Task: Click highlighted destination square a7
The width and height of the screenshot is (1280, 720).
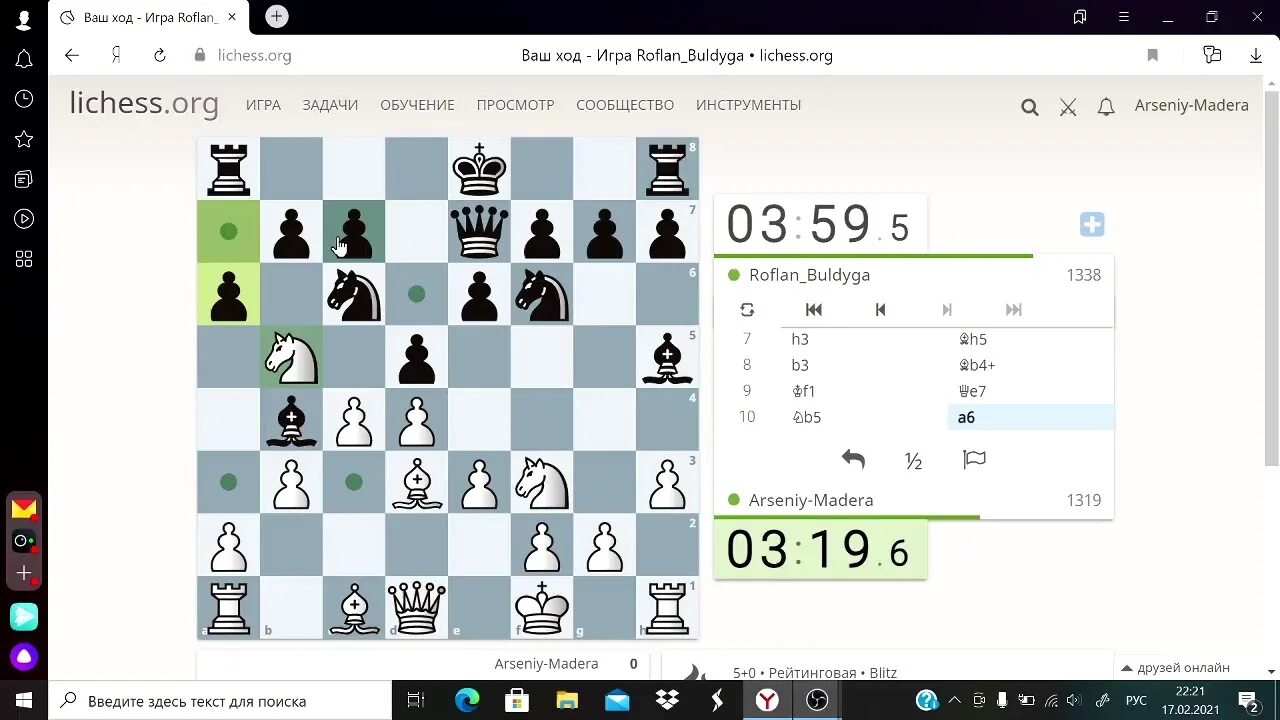Action: (x=228, y=231)
